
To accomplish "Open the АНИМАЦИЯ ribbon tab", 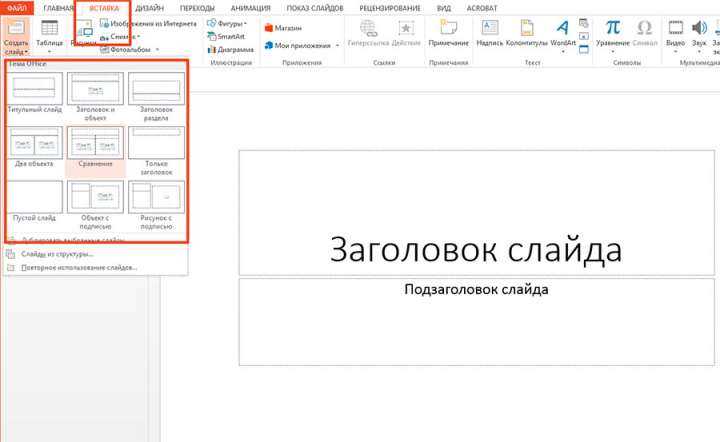I will (x=250, y=8).
